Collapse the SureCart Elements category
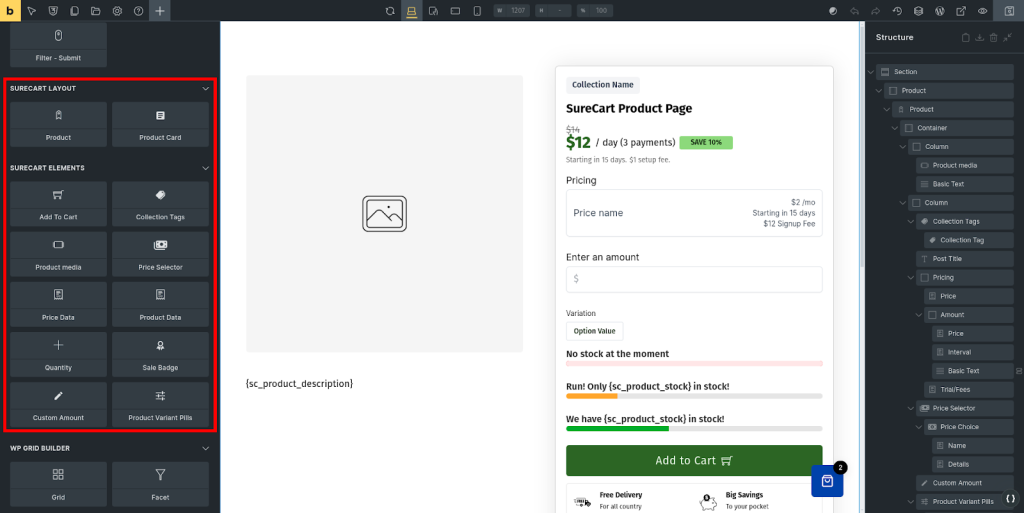The height and width of the screenshot is (513, 1024). coord(205,168)
